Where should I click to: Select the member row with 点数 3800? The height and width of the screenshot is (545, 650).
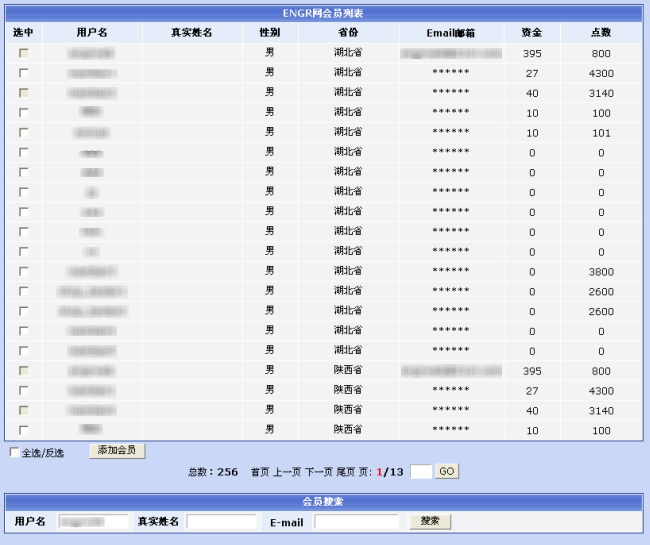coord(23,271)
